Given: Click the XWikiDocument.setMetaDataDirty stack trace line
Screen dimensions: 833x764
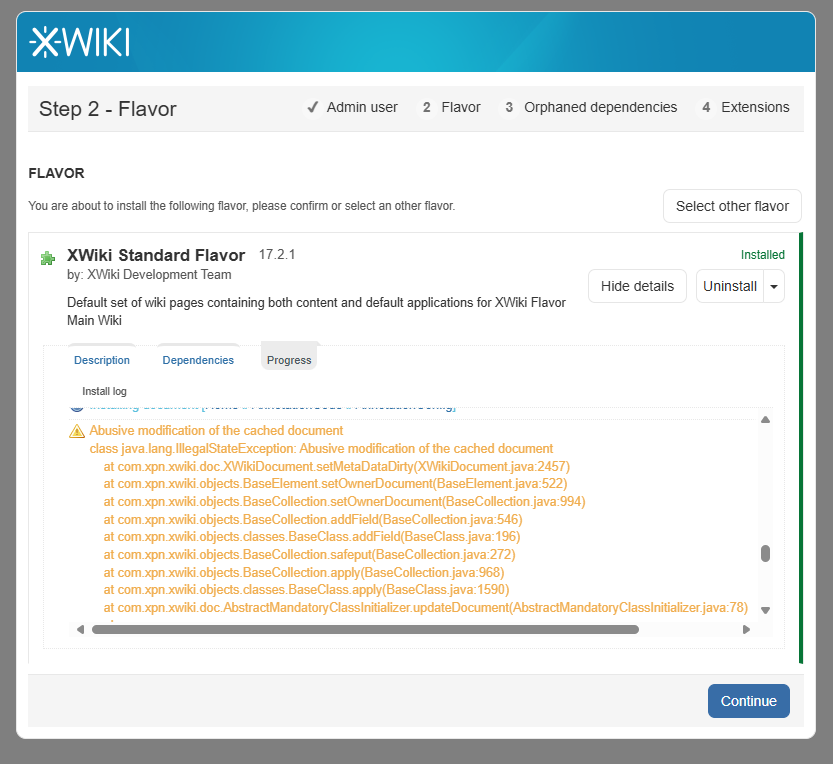Looking at the screenshot, I should point(337,466).
